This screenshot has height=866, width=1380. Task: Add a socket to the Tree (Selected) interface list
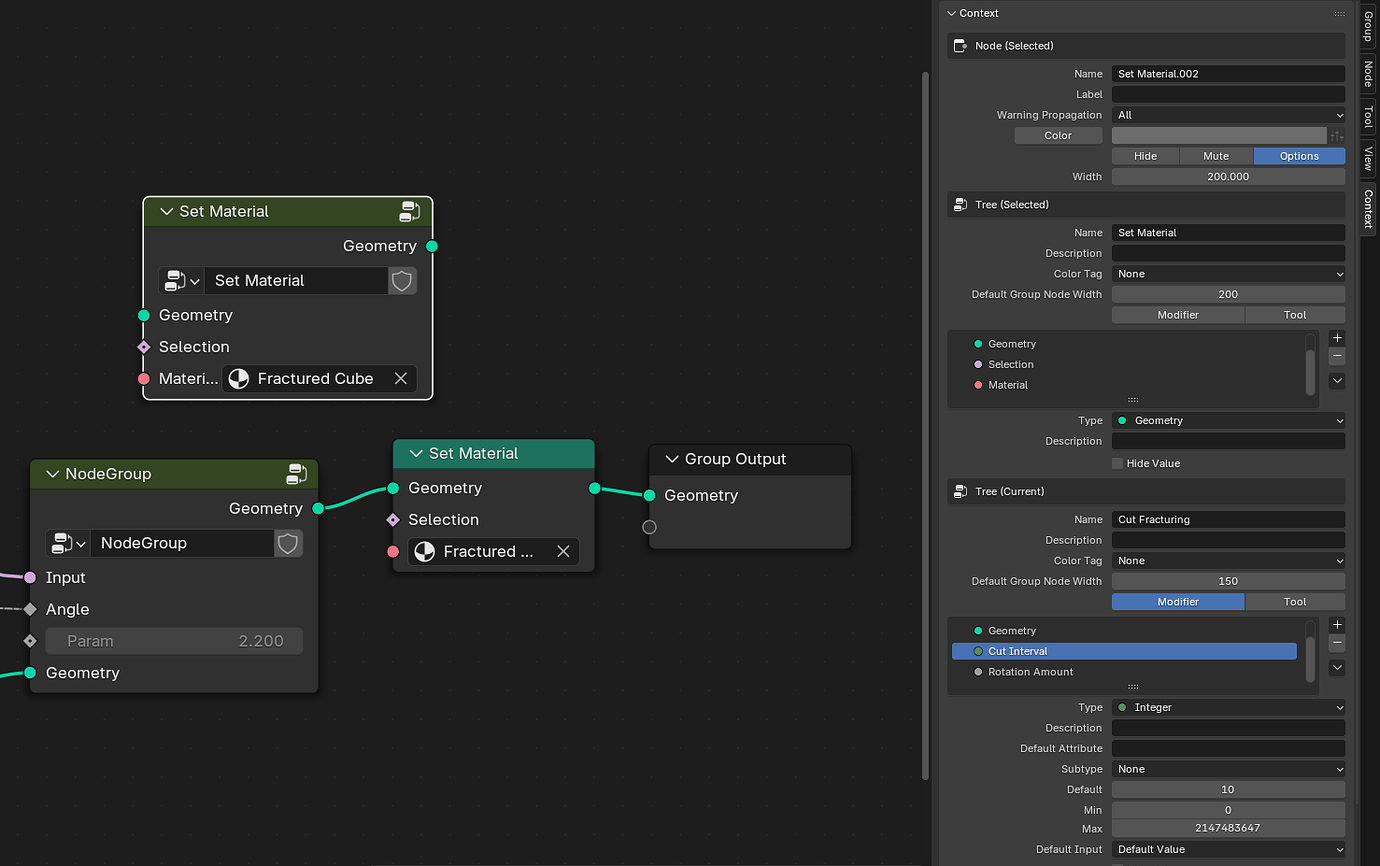point(1337,338)
